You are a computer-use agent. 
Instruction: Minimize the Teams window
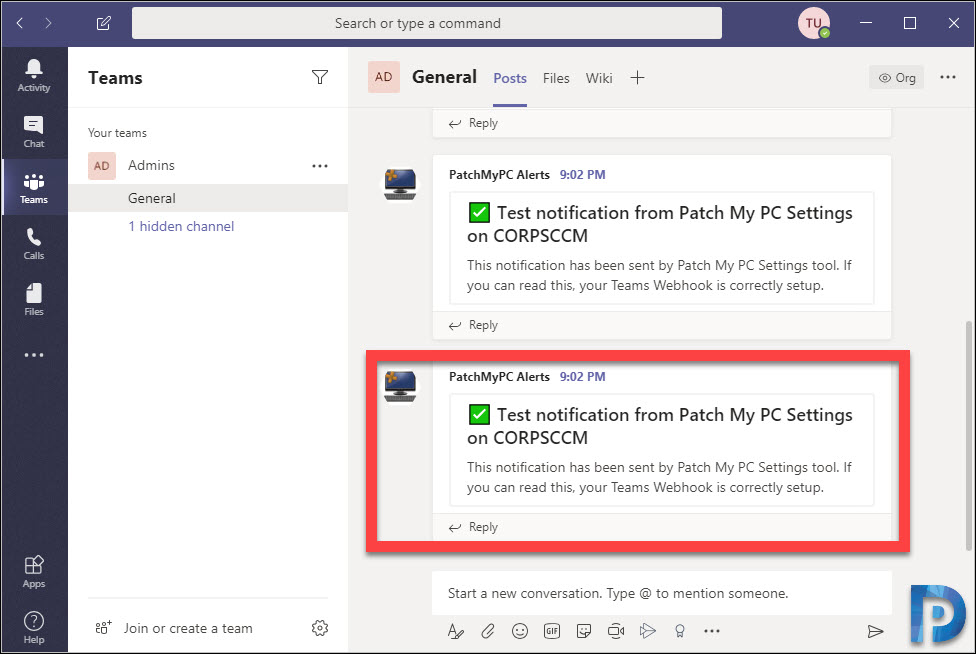coord(865,23)
